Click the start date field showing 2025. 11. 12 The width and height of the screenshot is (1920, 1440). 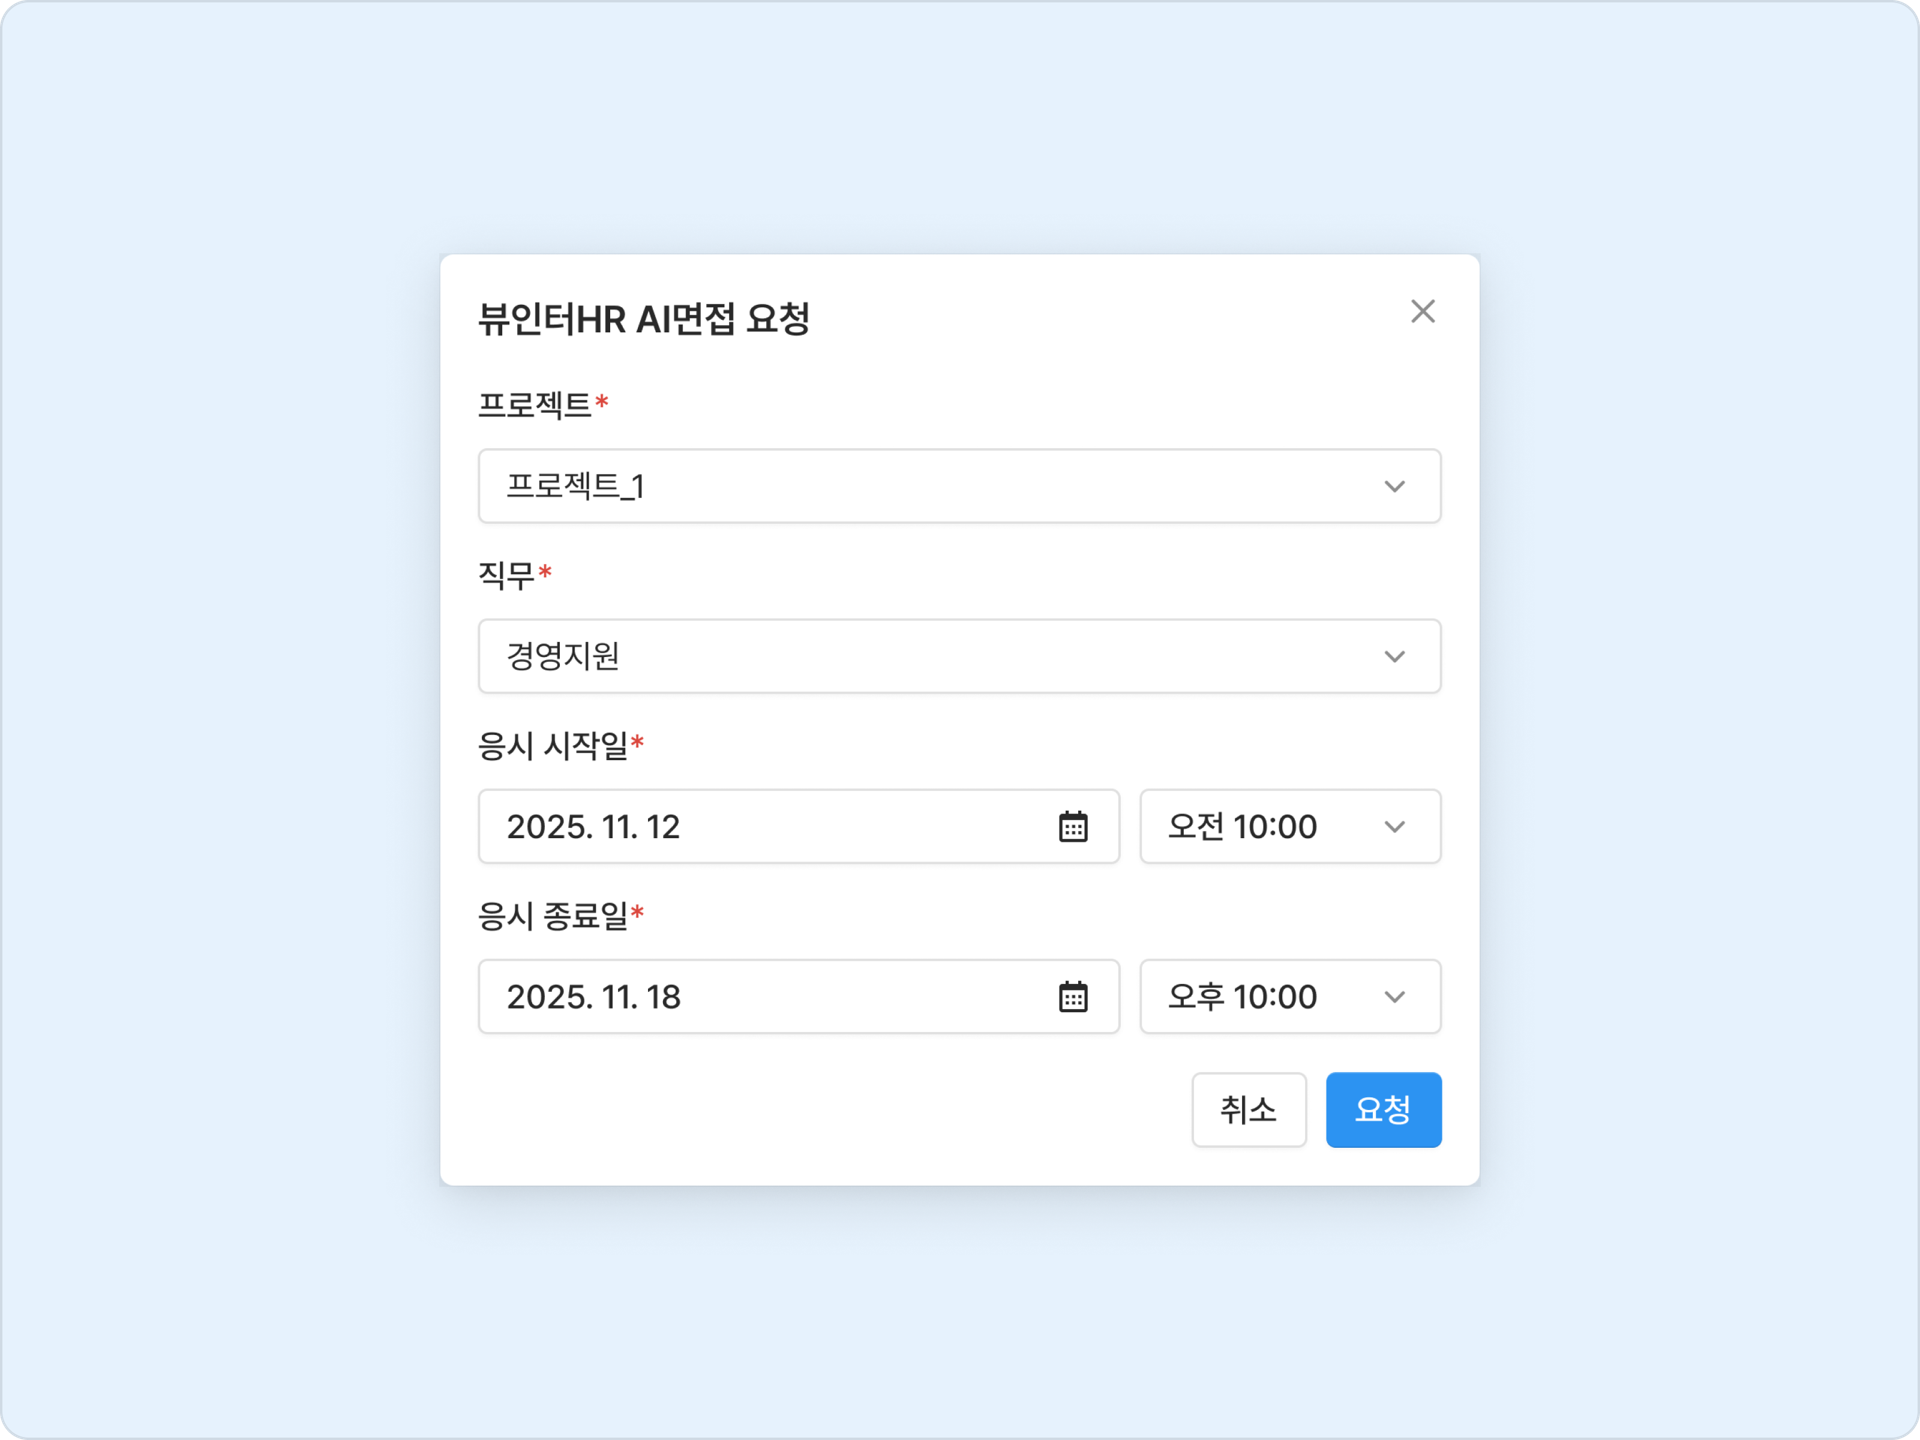(x=593, y=827)
